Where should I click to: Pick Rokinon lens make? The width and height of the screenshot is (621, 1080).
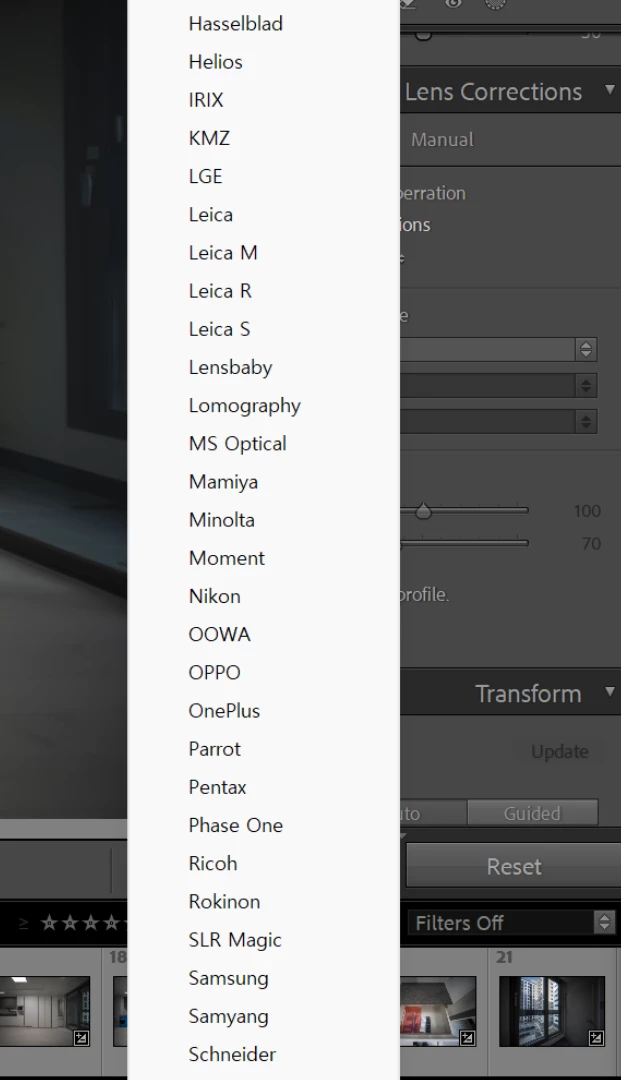click(224, 902)
